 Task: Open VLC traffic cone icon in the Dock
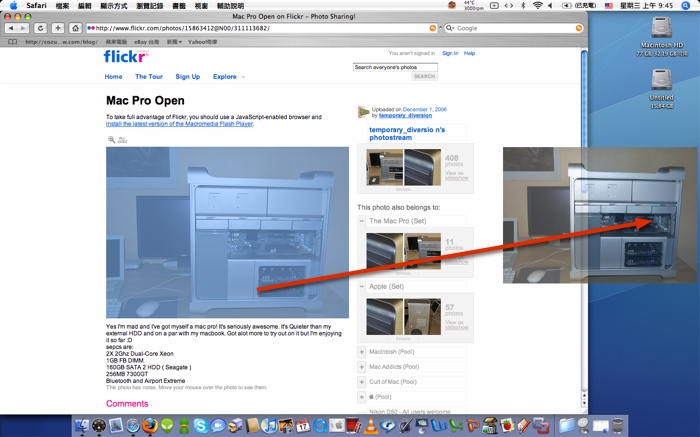371,425
